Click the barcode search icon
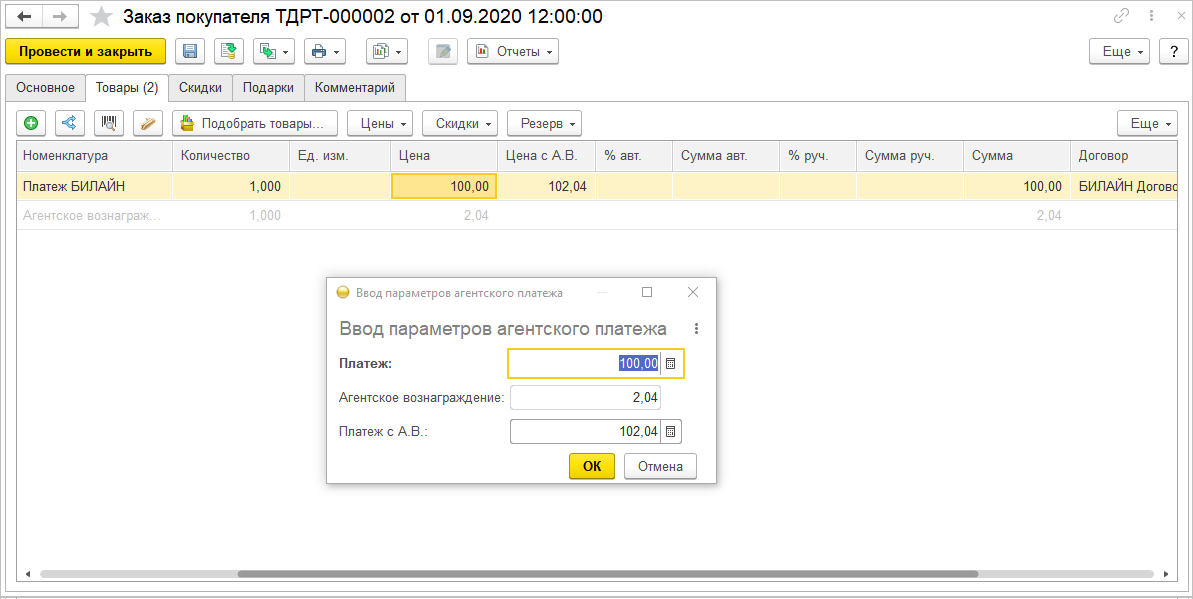 (109, 123)
